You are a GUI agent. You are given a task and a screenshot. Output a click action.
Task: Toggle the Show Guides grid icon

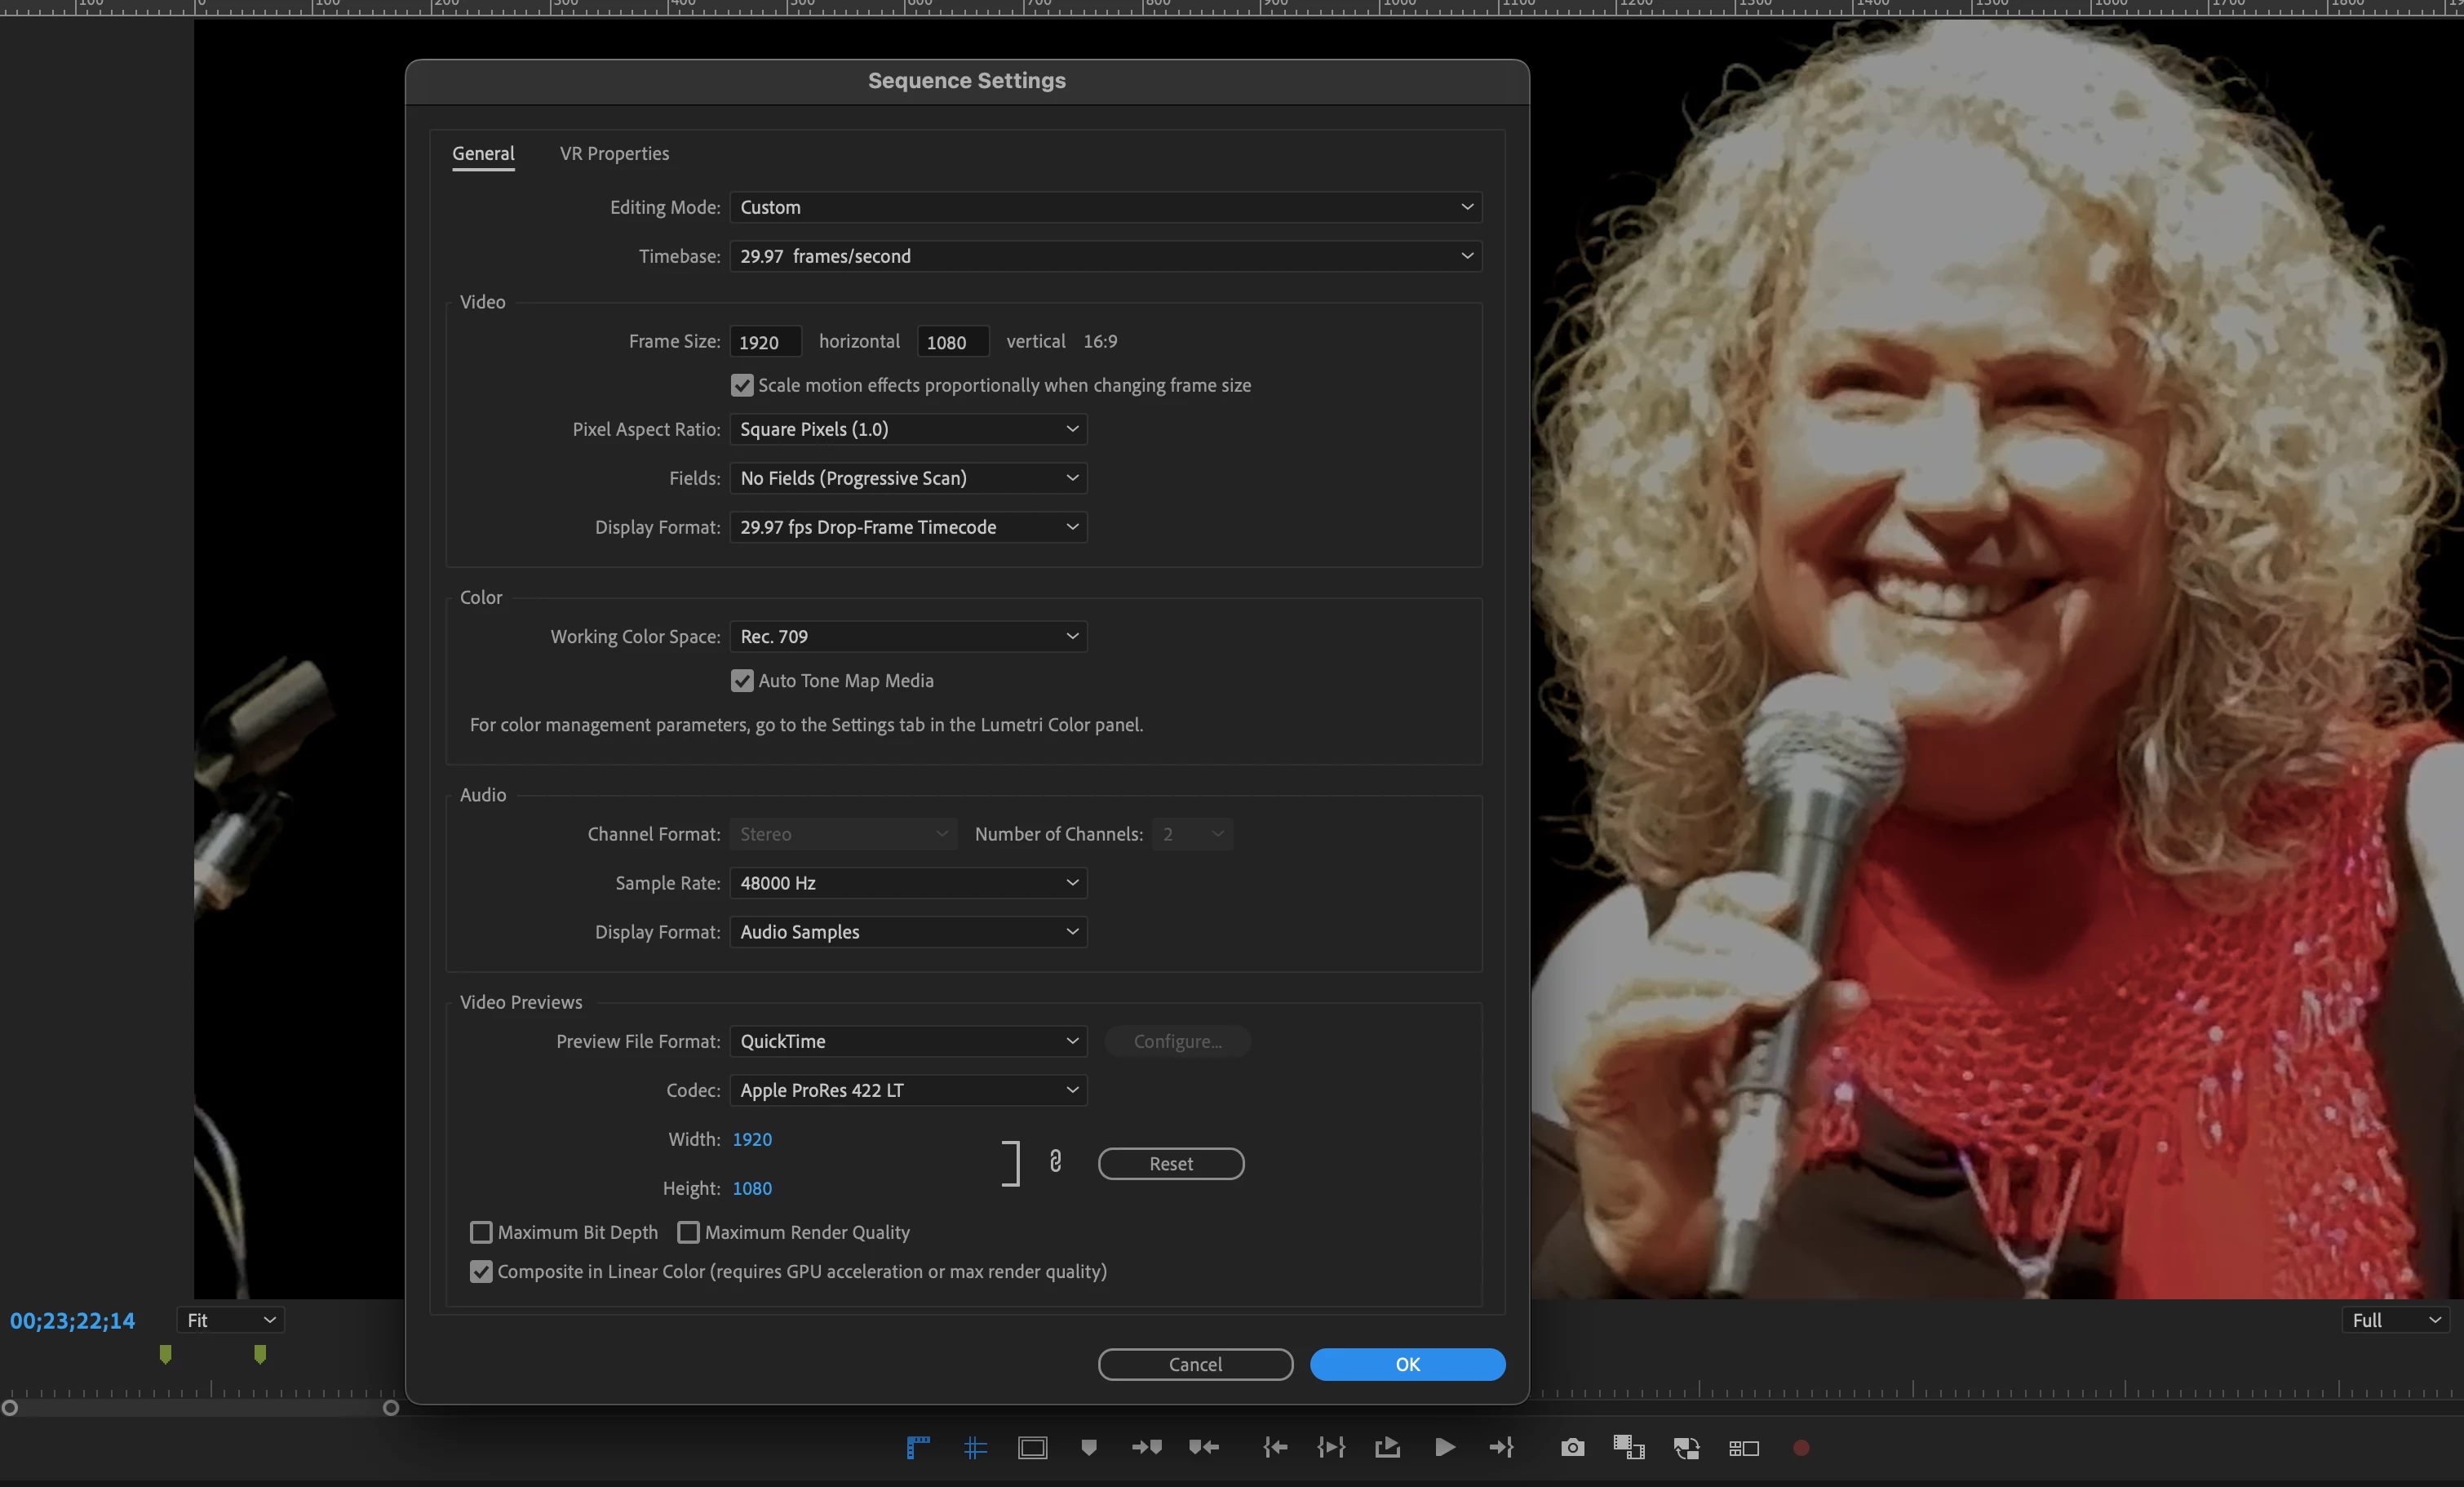click(975, 1447)
